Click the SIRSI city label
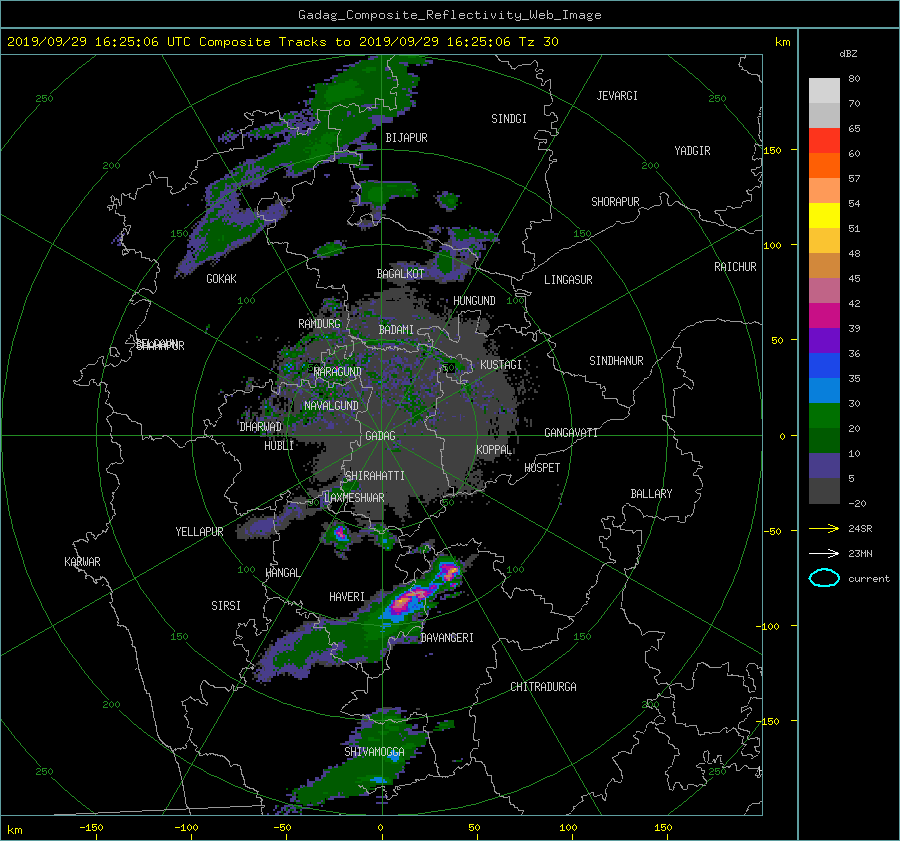 point(226,606)
